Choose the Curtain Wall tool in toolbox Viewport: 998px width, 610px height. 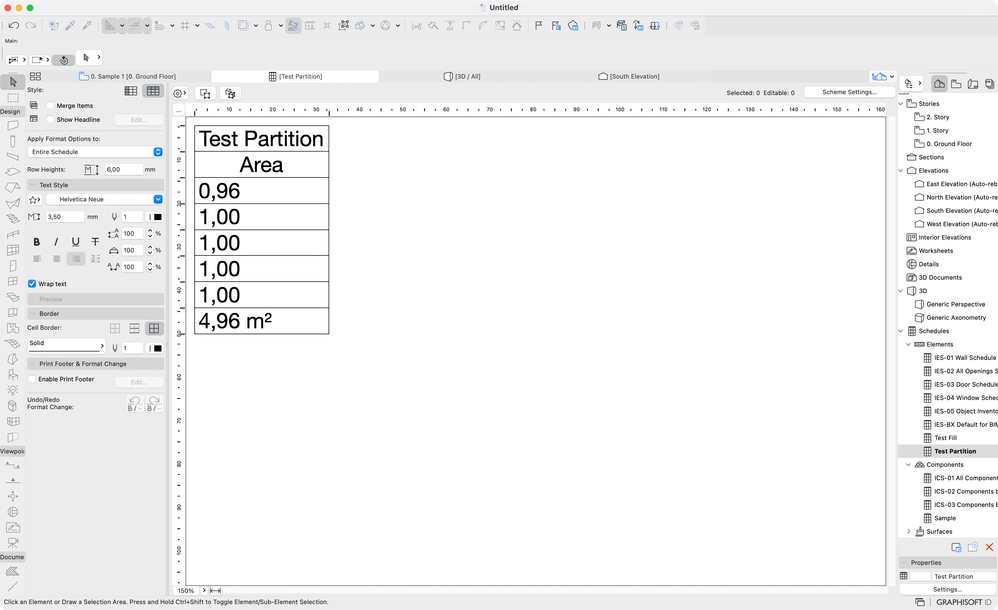pos(13,250)
